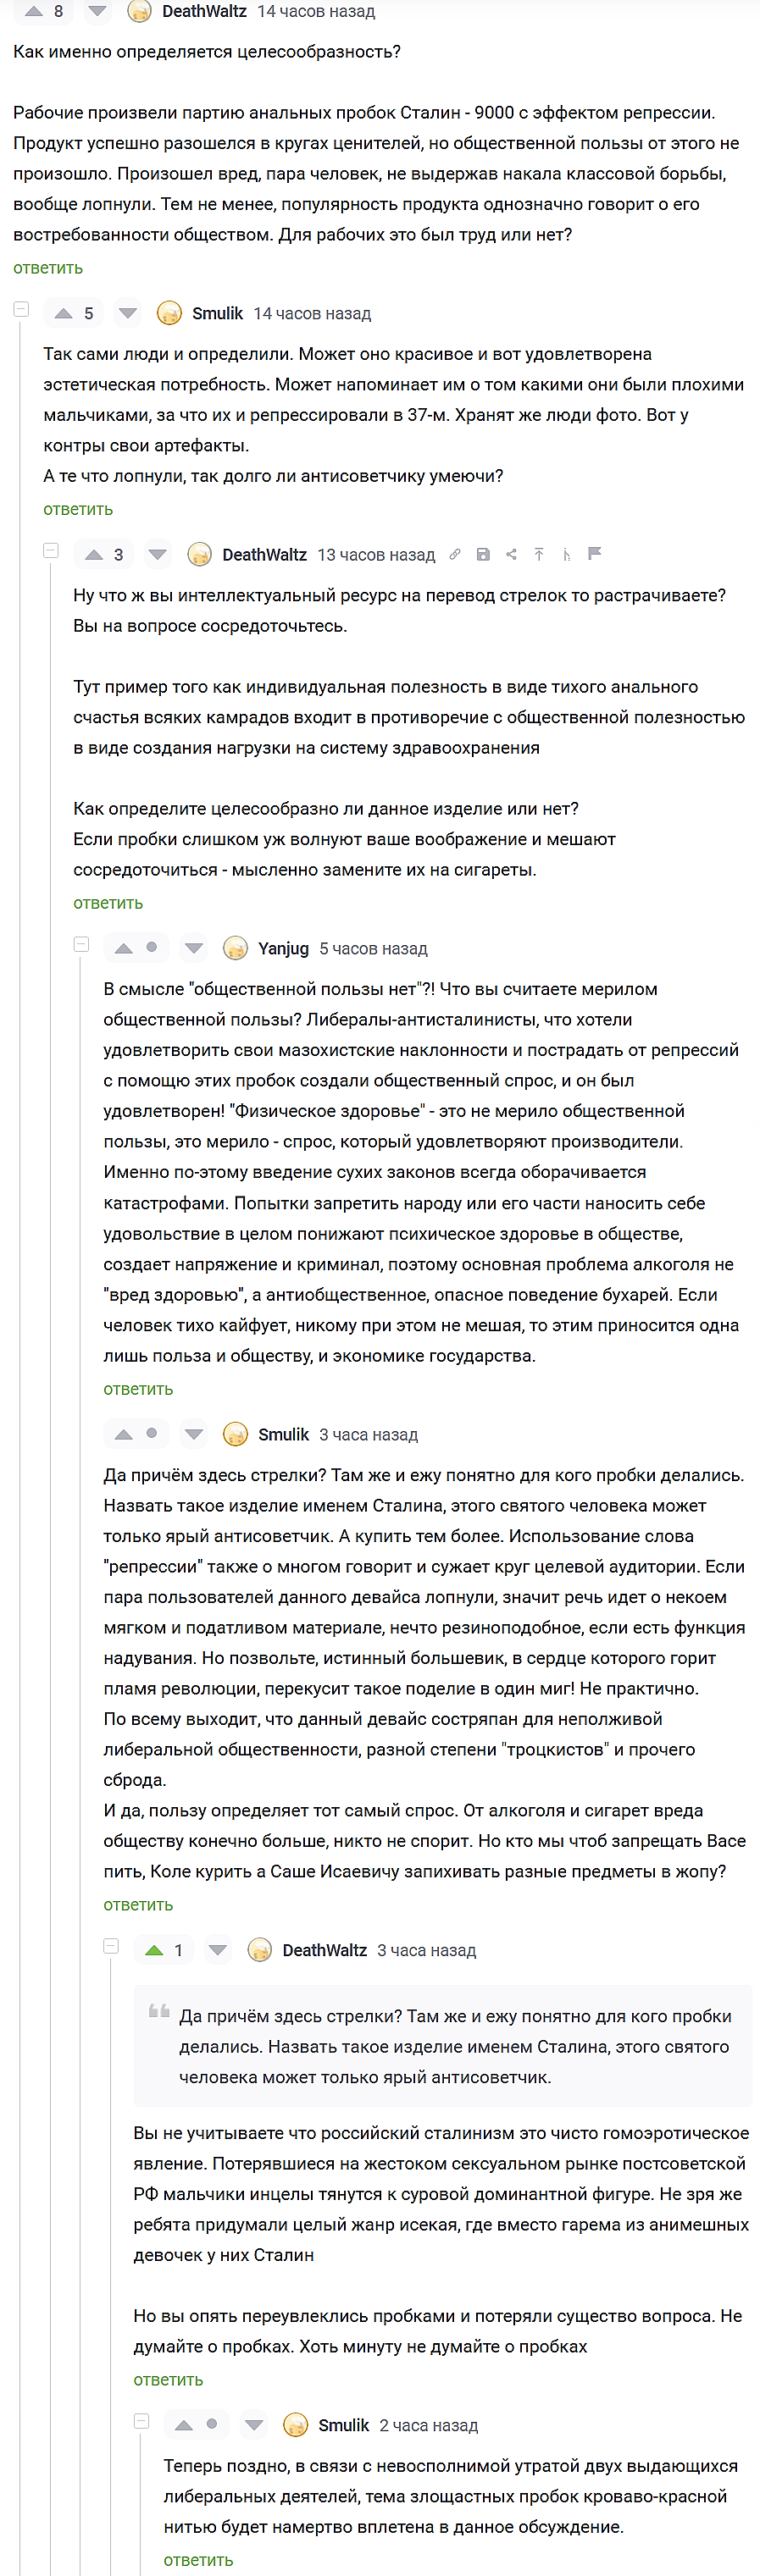Report comment using the flag icon

595,553
